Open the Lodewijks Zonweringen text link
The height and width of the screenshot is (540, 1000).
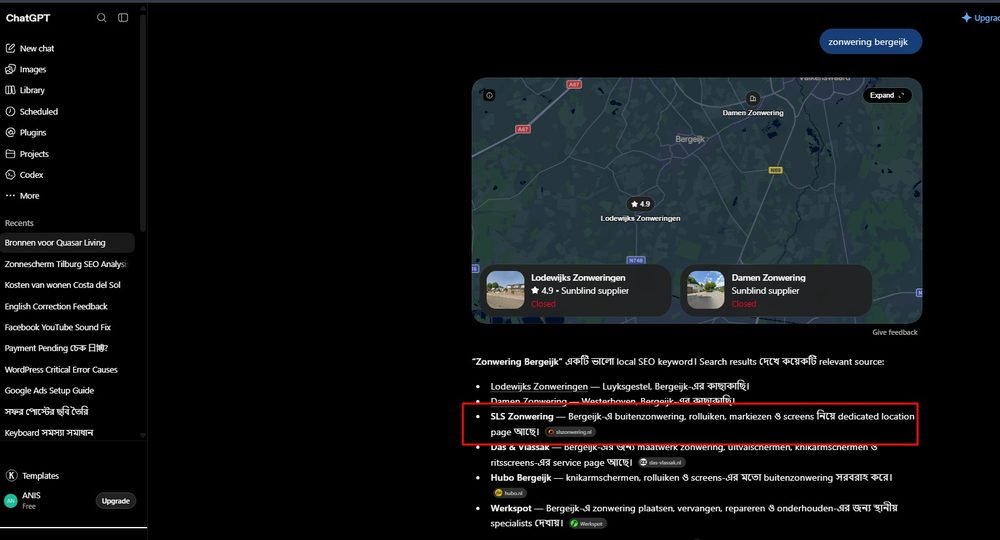tap(539, 386)
